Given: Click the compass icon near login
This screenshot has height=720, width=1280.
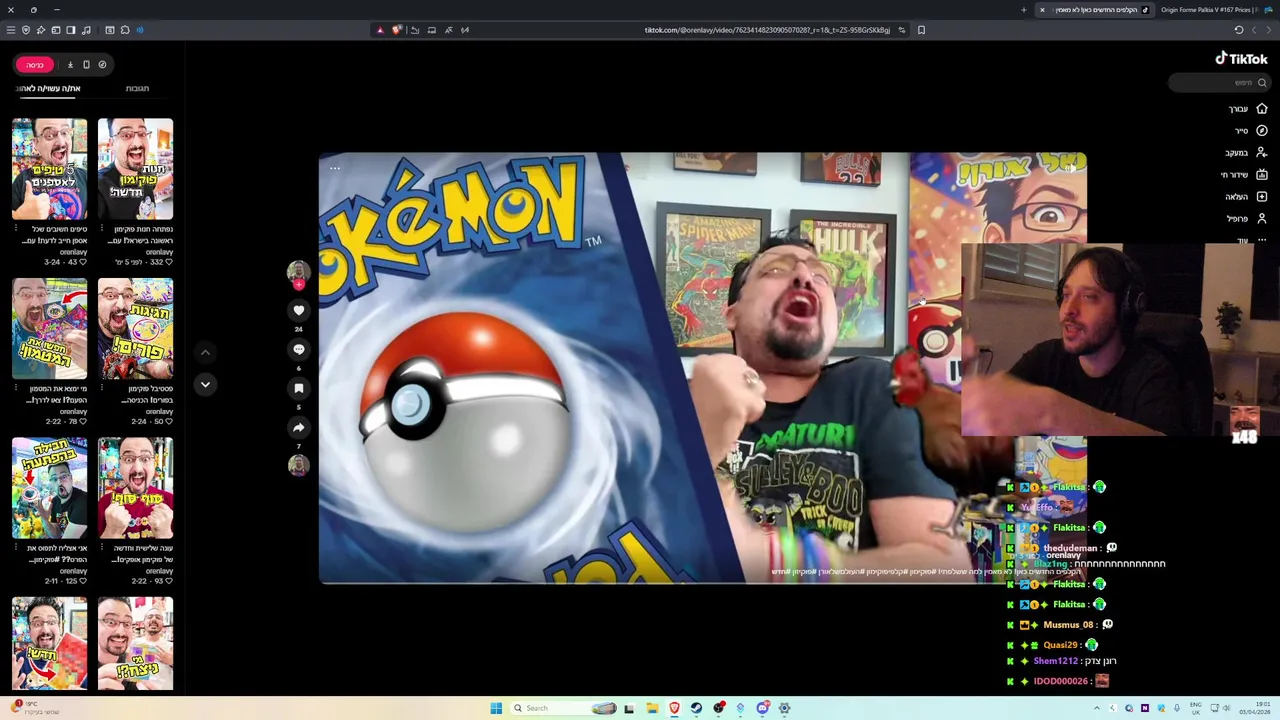Looking at the screenshot, I should pyautogui.click(x=102, y=65).
